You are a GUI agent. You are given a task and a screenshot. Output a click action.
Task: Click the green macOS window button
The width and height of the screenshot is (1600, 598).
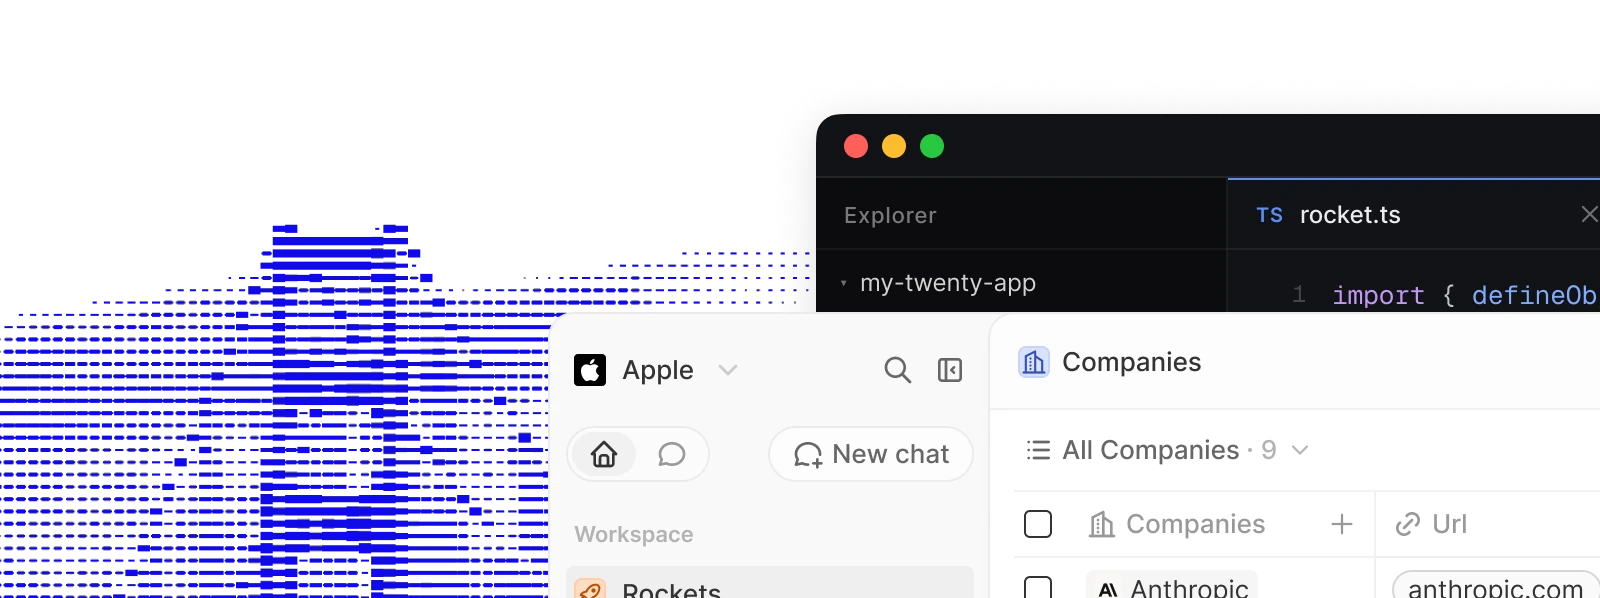(x=932, y=146)
